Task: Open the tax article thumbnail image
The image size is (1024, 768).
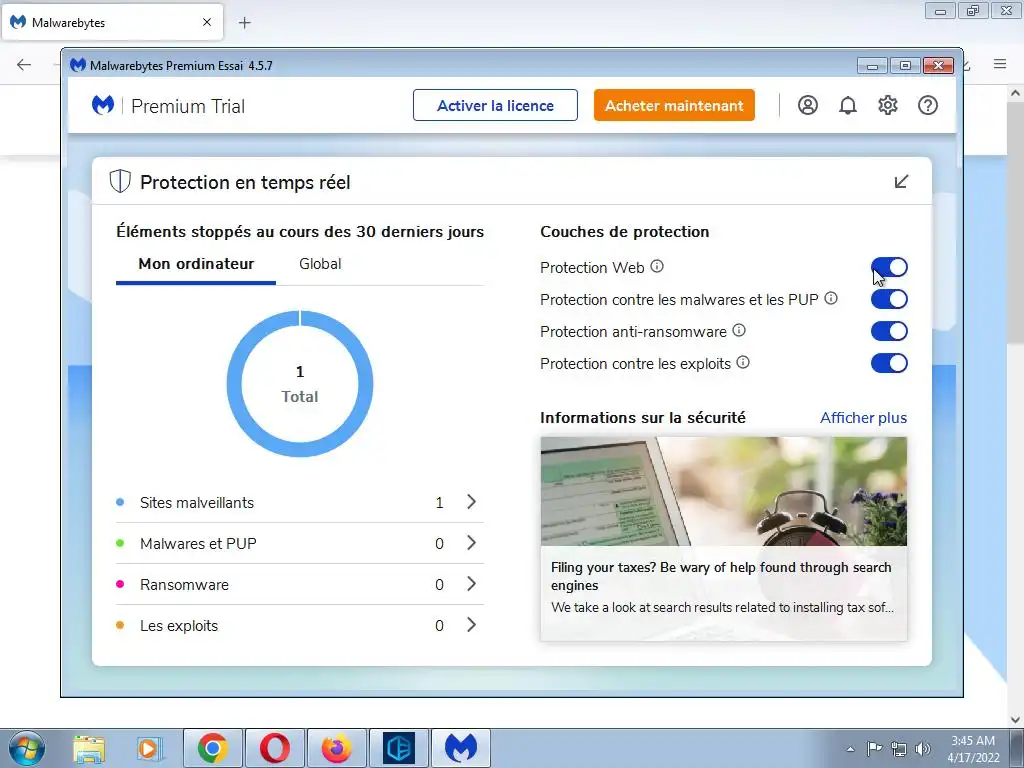Action: click(x=724, y=491)
